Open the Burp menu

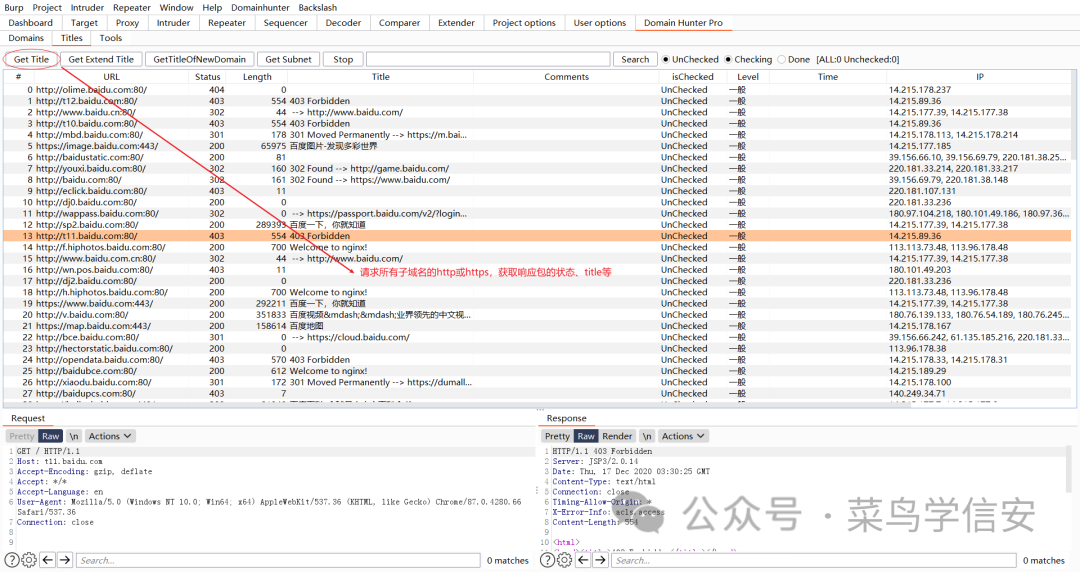click(x=14, y=8)
